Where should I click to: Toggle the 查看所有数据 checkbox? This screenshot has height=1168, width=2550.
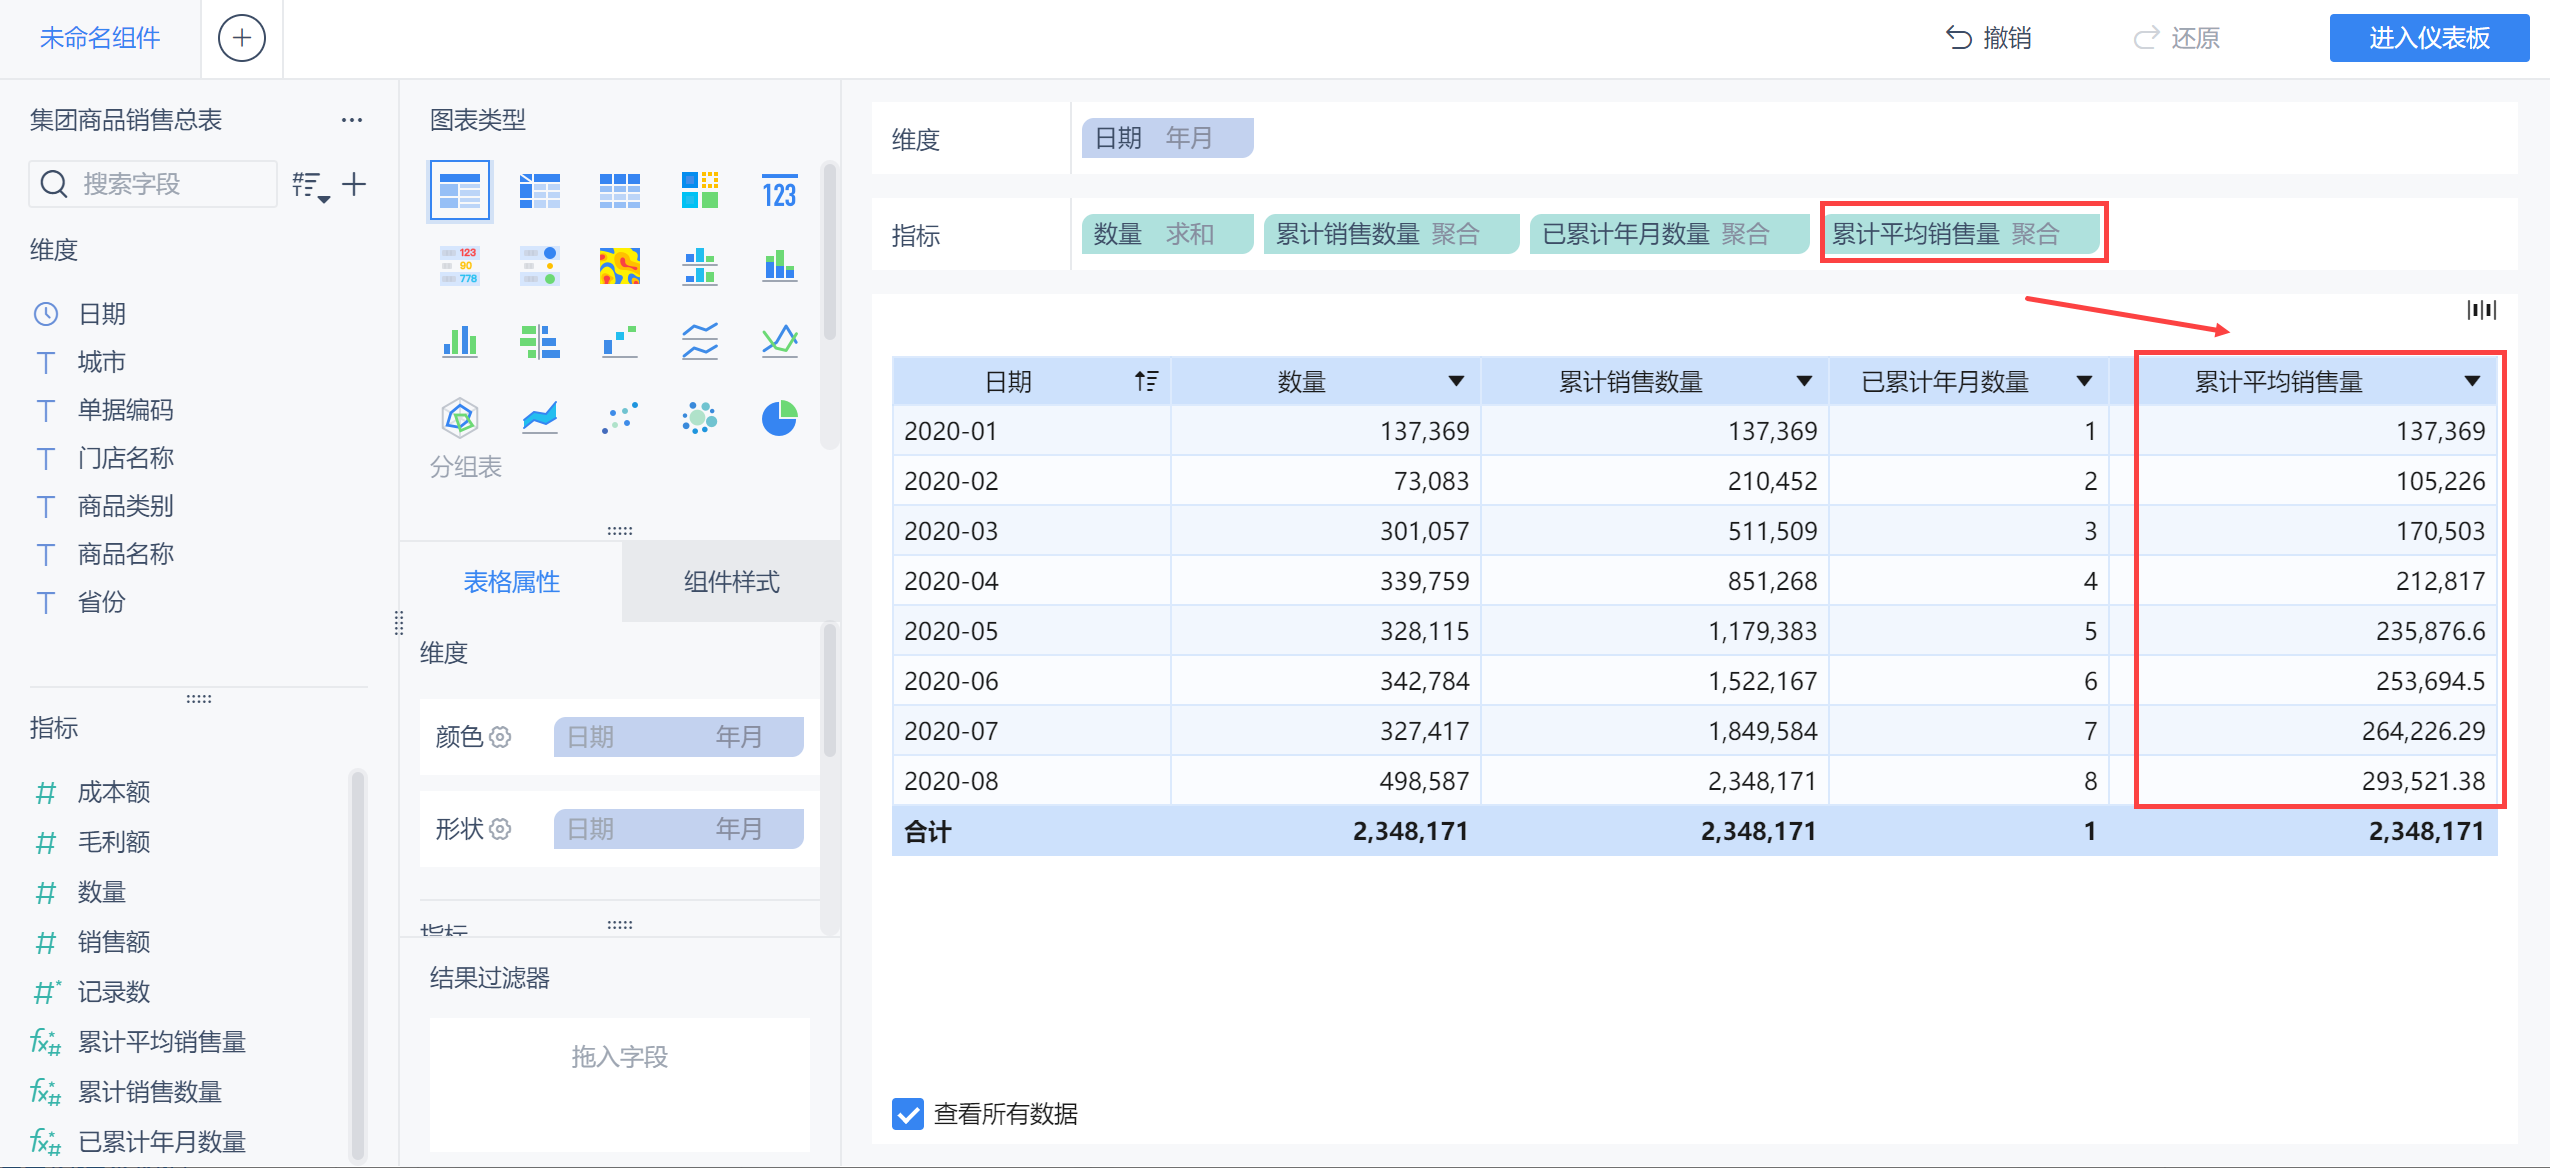click(908, 1113)
